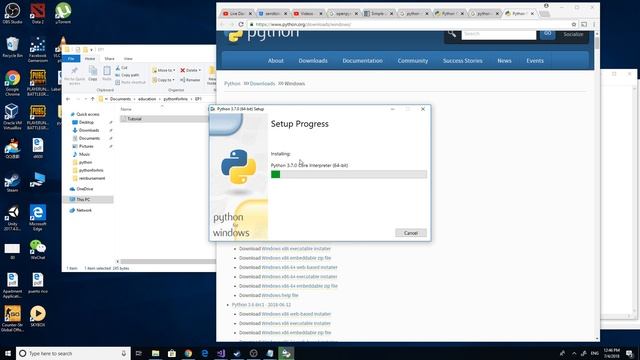Open the Copy to dropdown
The image size is (640, 360).
pyautogui.click(x=164, y=80)
